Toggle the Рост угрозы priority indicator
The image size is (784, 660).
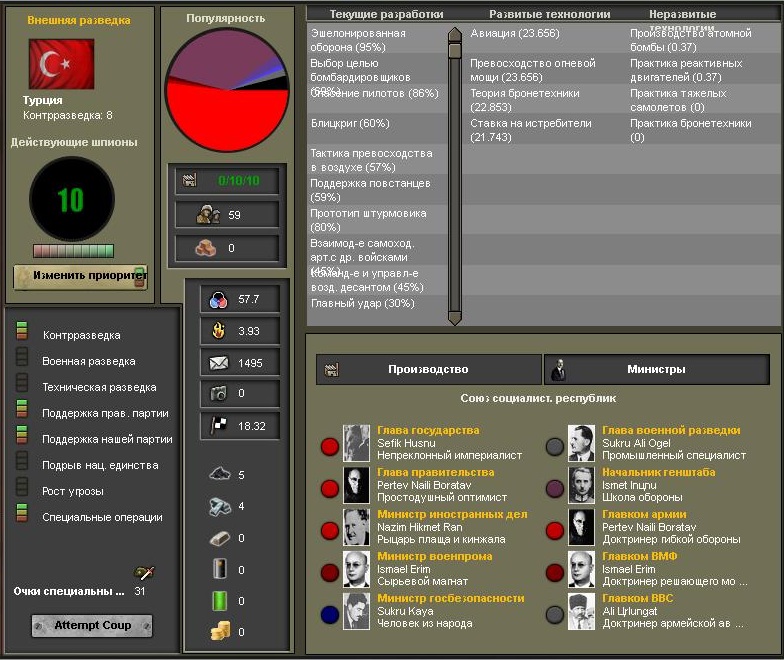pos(22,486)
